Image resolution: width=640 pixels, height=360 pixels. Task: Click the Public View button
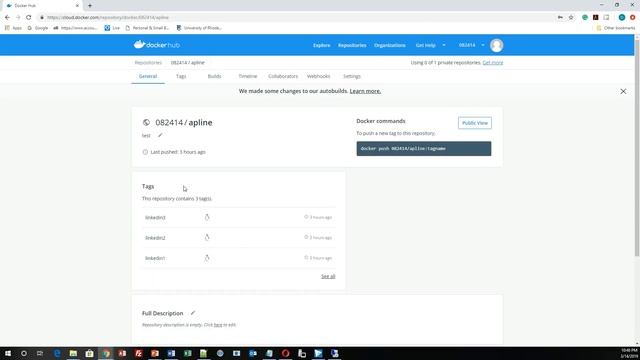475,123
